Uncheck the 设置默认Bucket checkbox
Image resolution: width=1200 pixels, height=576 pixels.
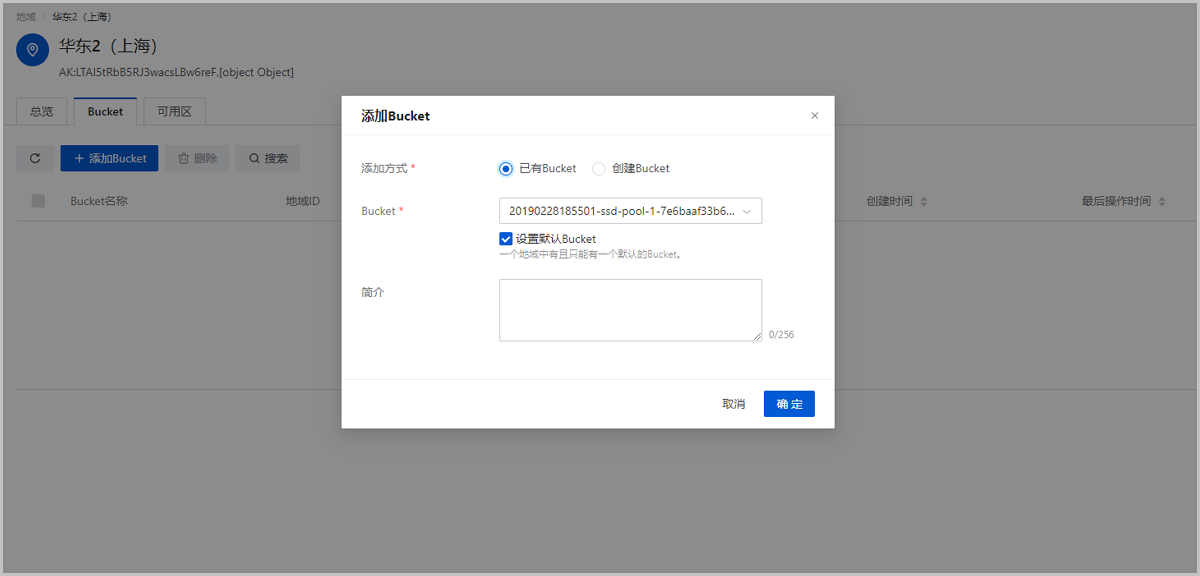coord(506,239)
